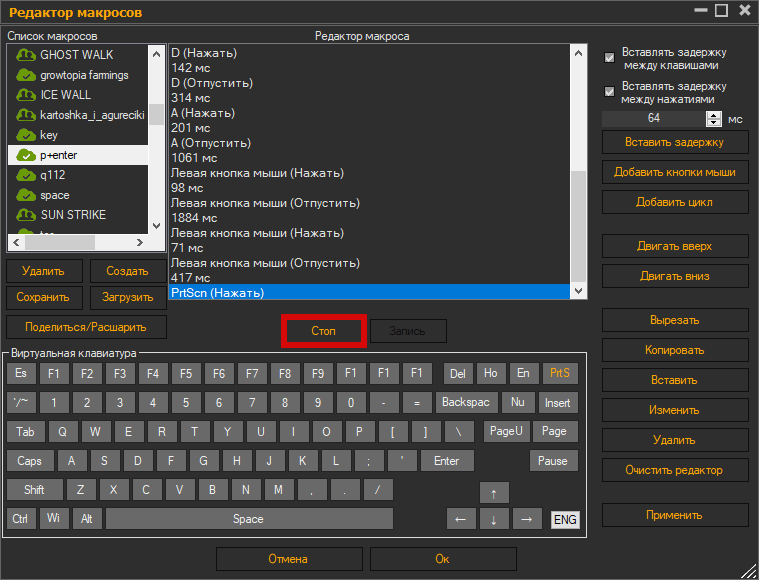Click the delay value field showing 64
The height and width of the screenshot is (580, 759).
click(654, 119)
